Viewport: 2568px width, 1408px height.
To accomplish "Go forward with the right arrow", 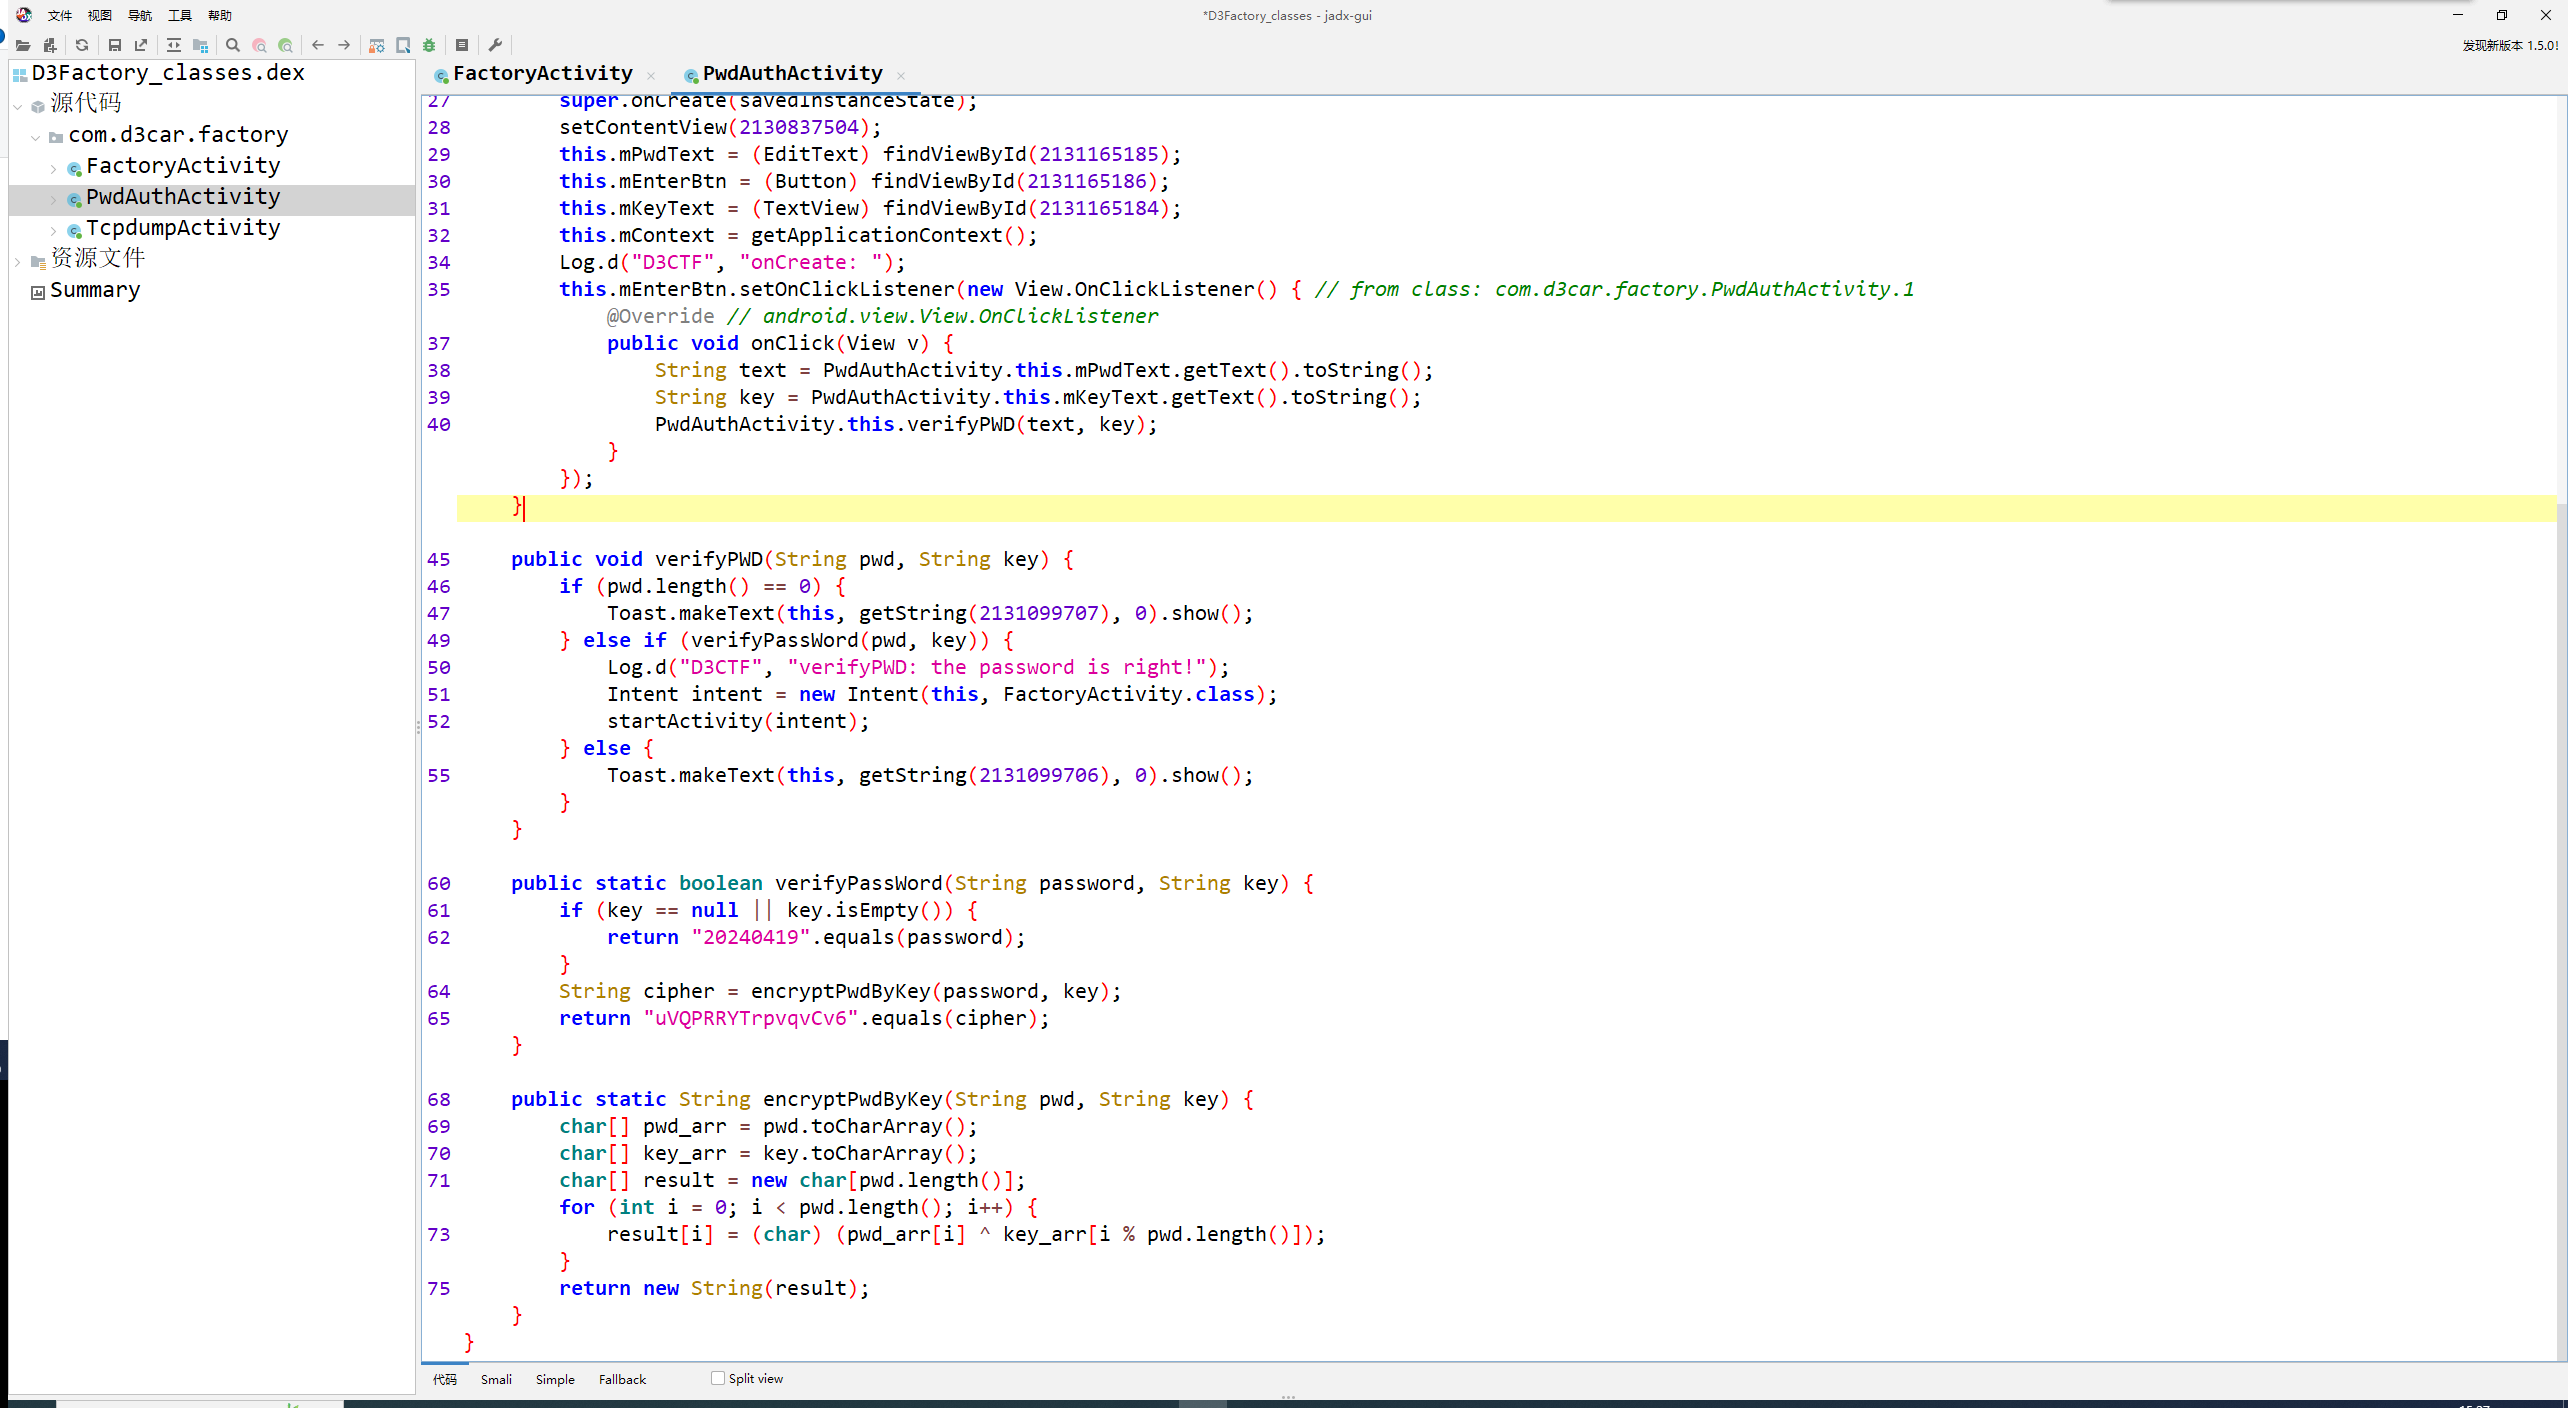I will point(344,45).
